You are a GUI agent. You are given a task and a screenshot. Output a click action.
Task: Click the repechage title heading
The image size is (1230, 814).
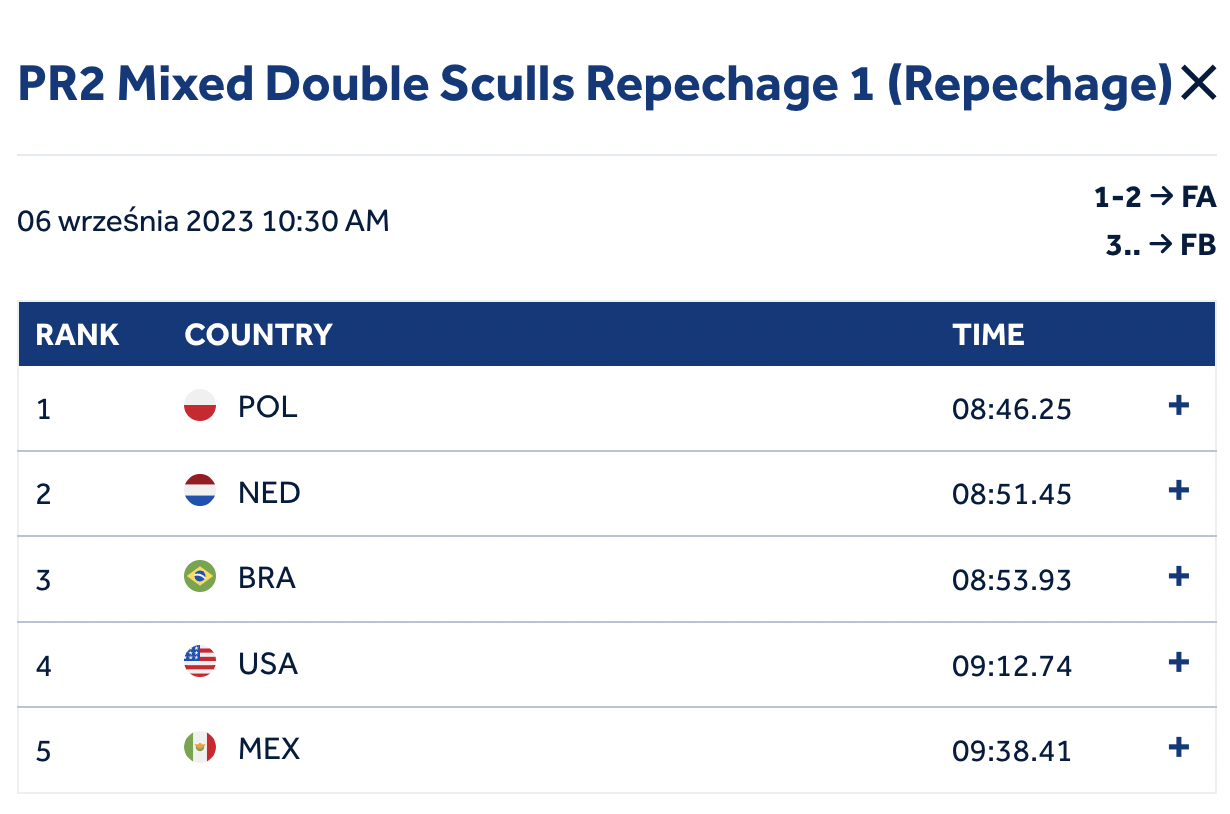pos(595,84)
